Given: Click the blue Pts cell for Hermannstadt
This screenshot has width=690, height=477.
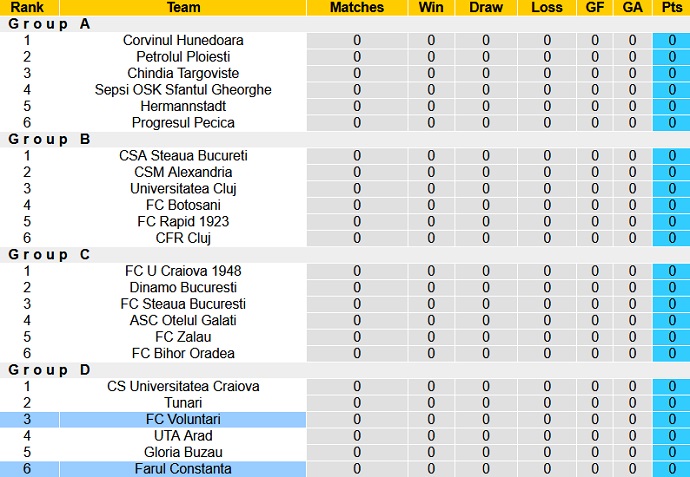Looking at the screenshot, I should [x=672, y=106].
